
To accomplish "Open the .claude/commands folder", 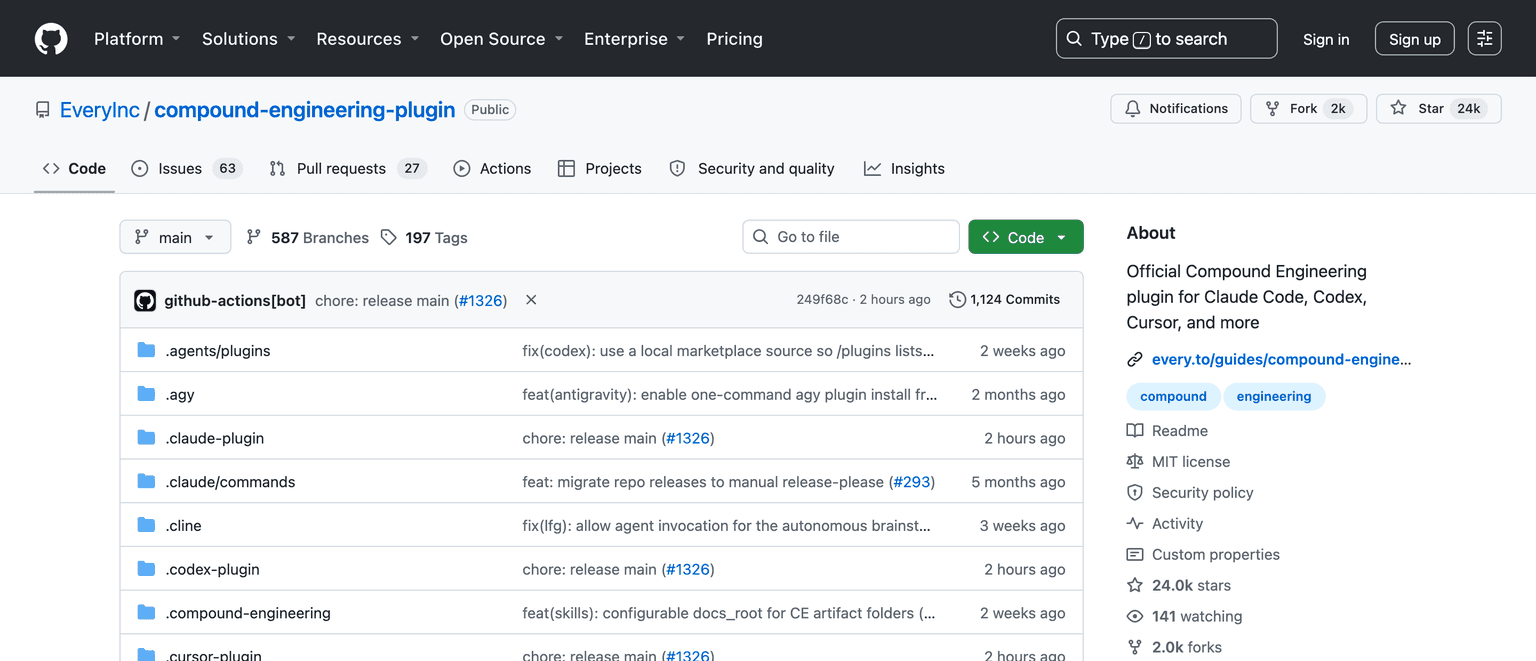I will 230,482.
